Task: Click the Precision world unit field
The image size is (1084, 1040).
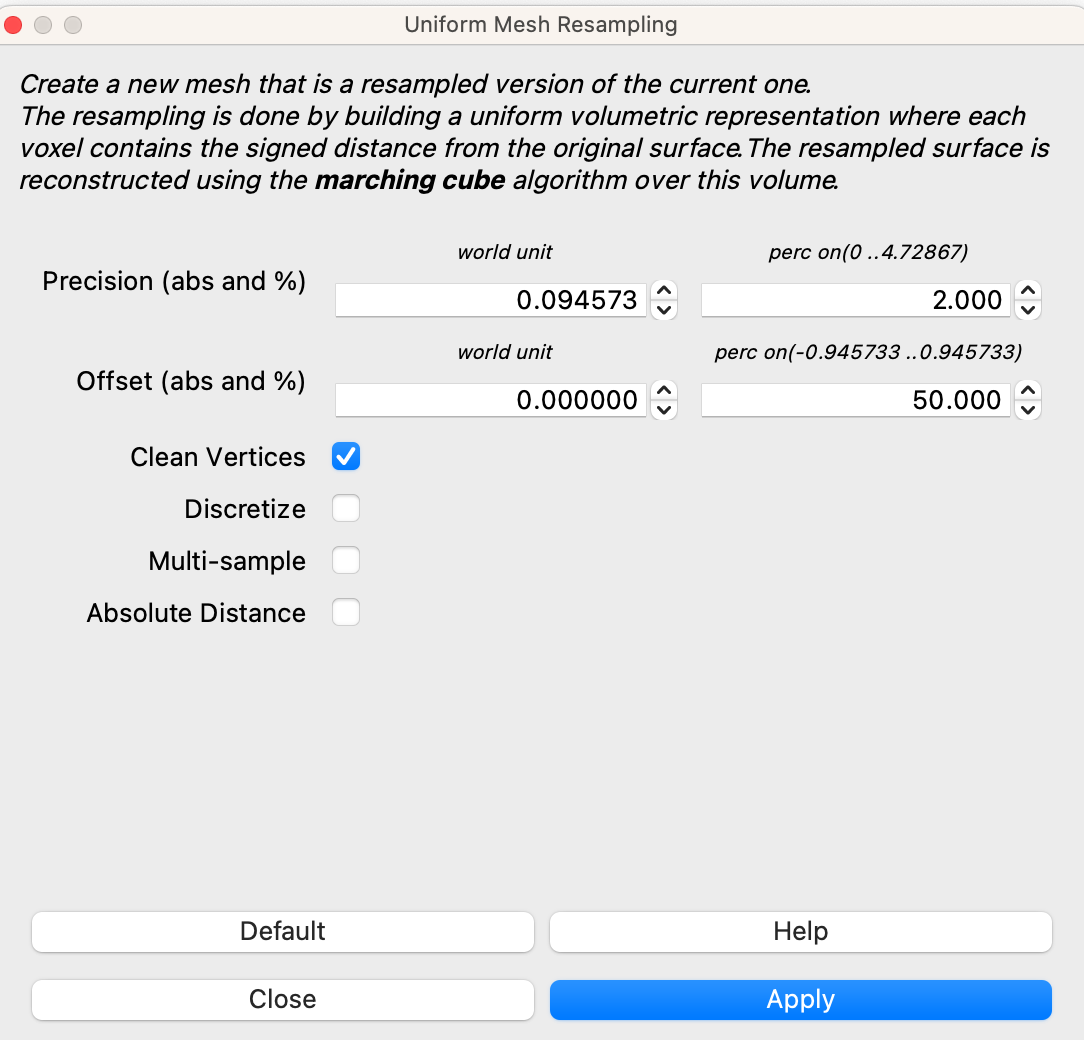Action: click(x=490, y=300)
